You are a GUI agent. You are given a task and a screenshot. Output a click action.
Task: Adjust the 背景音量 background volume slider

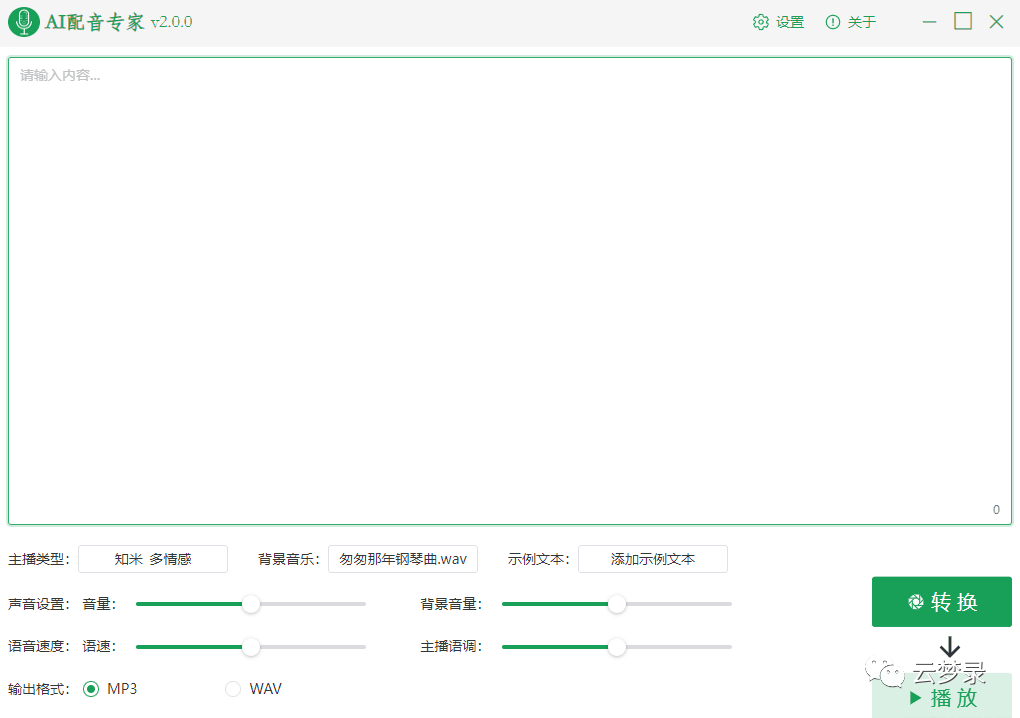[617, 604]
